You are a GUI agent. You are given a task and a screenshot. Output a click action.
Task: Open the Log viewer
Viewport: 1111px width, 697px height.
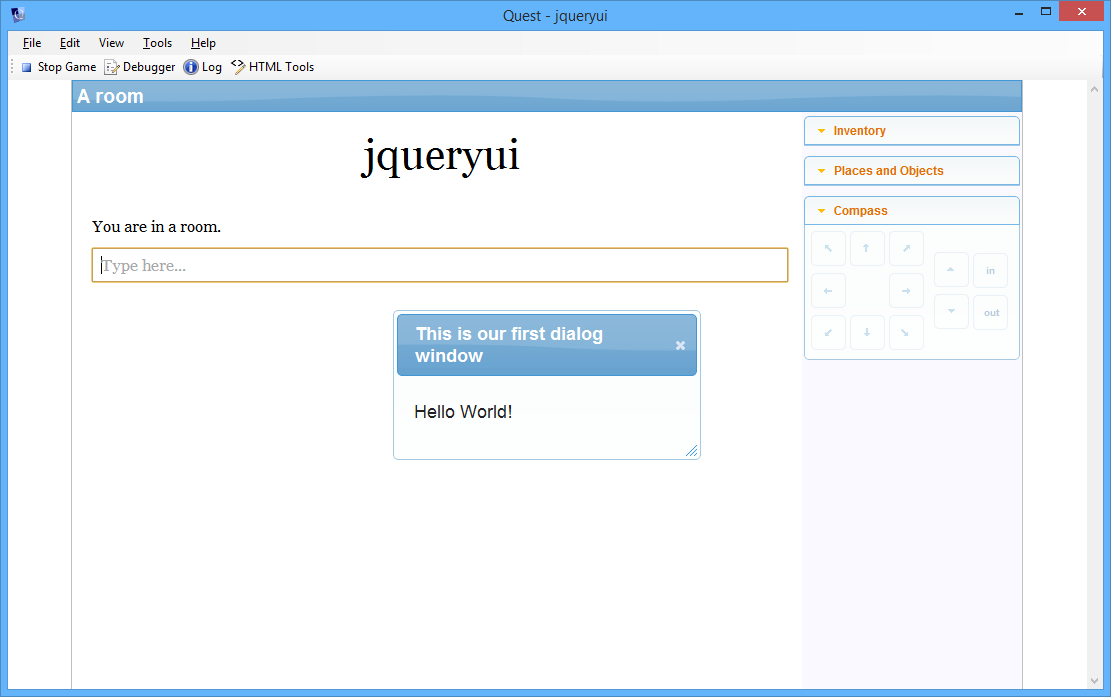[x=203, y=67]
